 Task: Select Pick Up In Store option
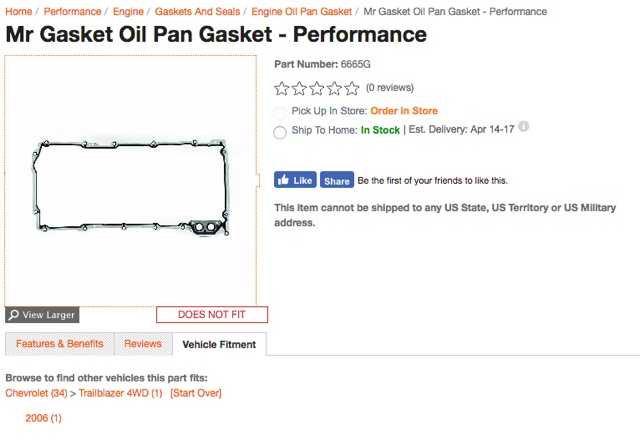tap(280, 112)
